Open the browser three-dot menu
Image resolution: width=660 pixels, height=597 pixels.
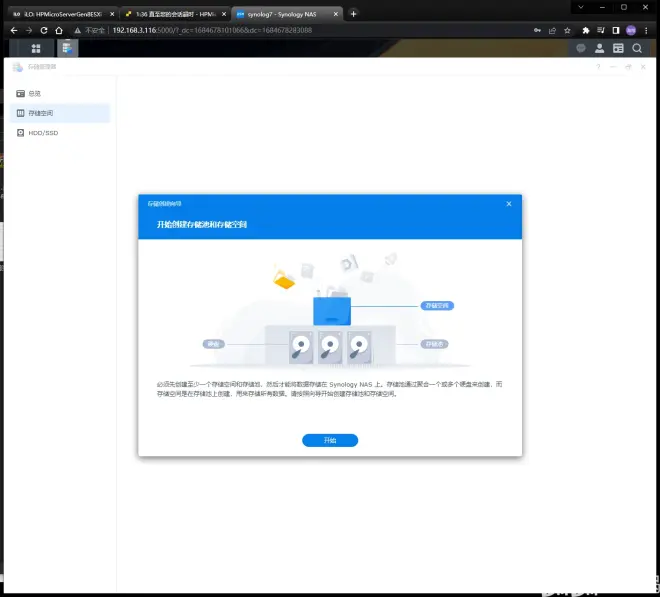(646, 30)
